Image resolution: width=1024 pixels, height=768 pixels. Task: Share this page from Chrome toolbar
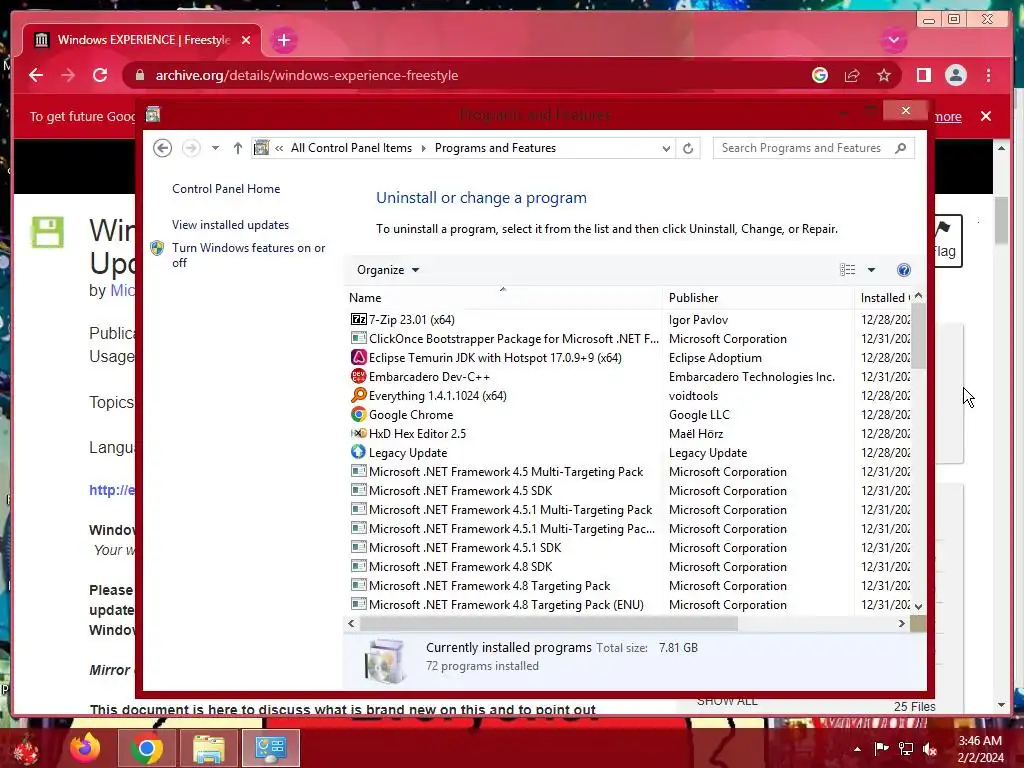tap(852, 75)
